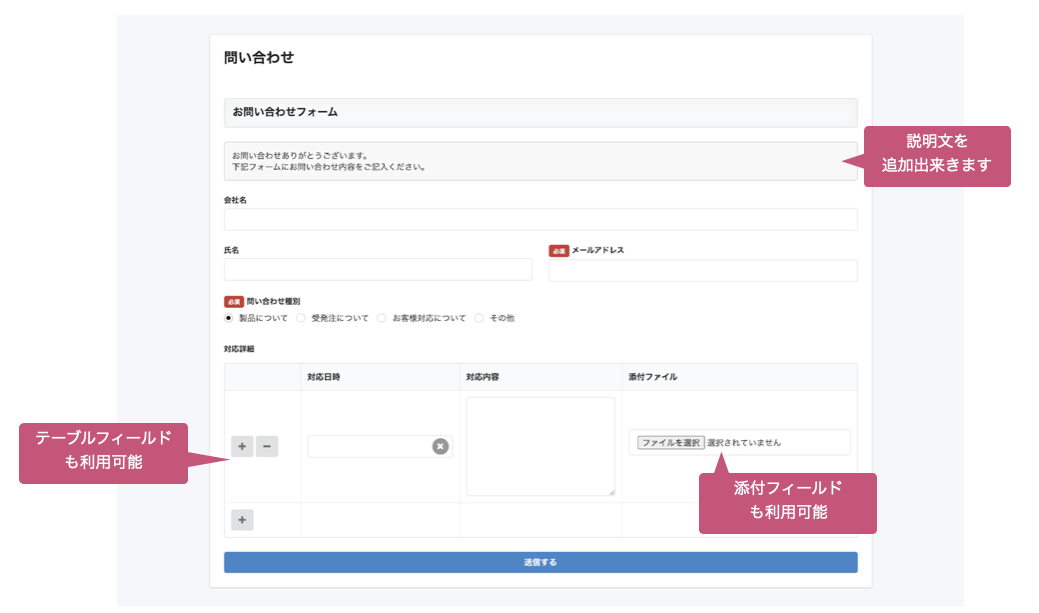Click the plus icon in the bottom table row

point(242,520)
